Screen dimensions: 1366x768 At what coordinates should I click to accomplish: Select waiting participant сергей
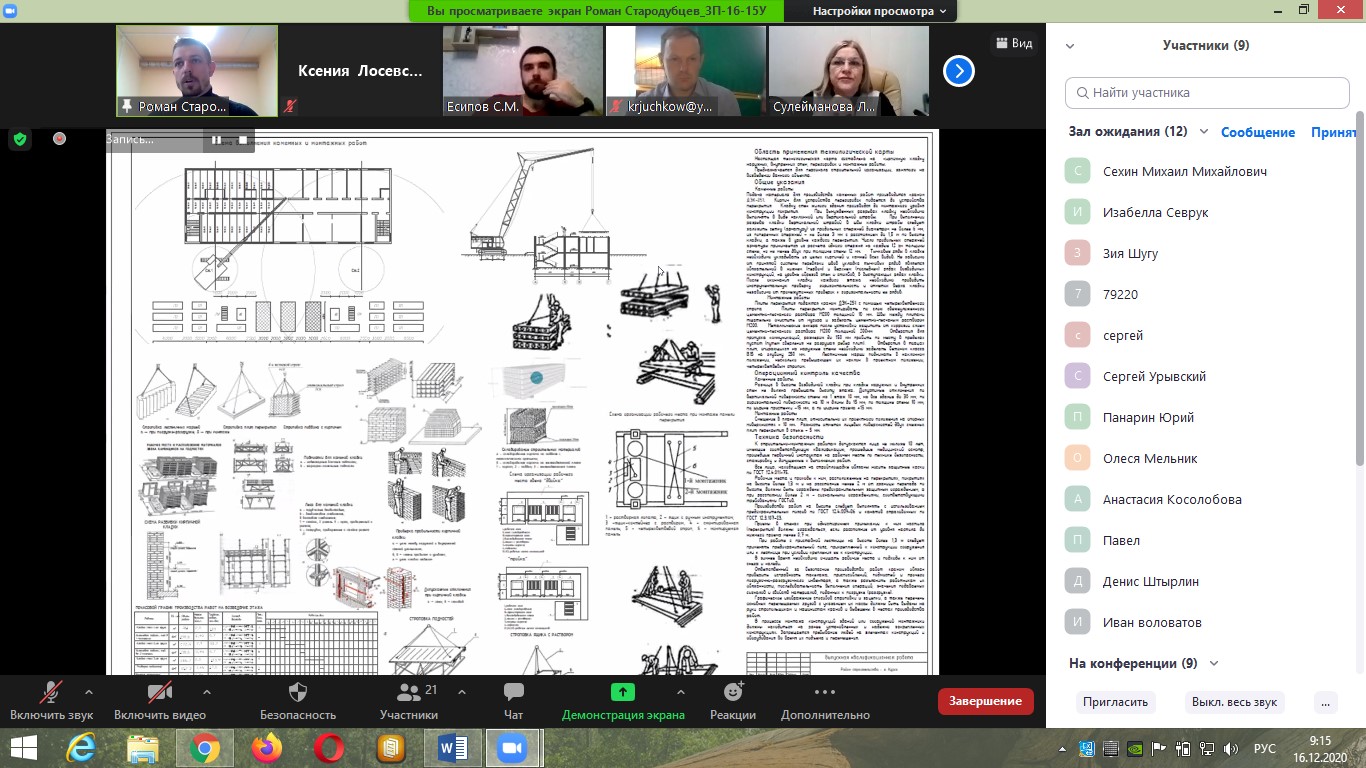[x=1203, y=335]
